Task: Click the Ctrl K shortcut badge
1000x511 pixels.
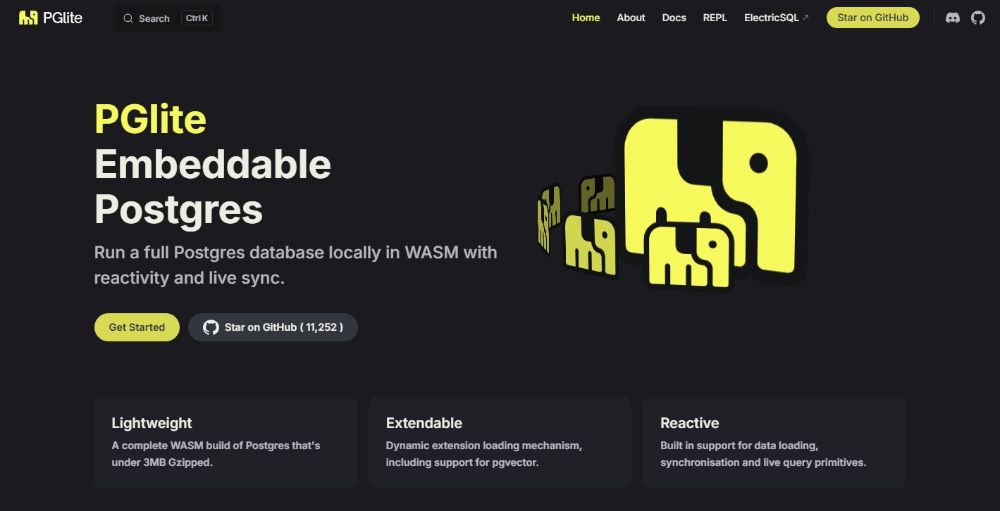Action: [196, 19]
